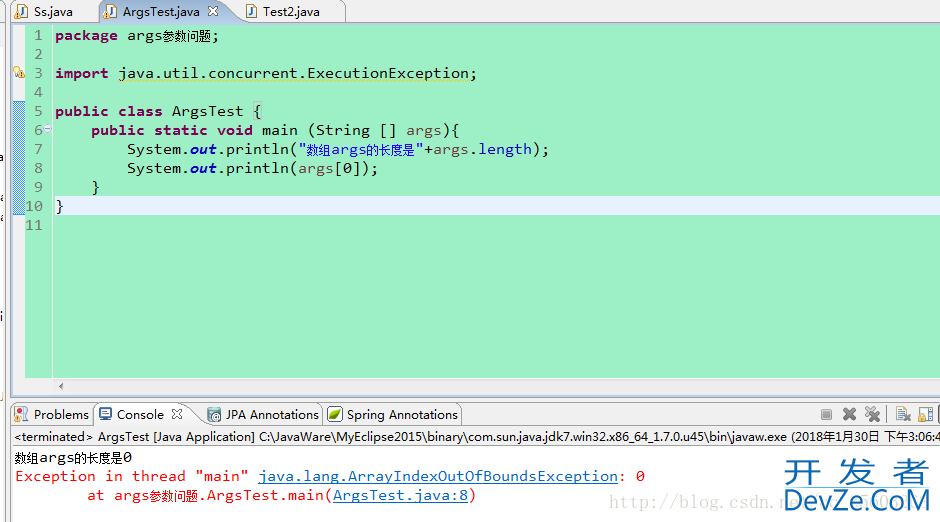This screenshot has height=522, width=940.
Task: Close the ArgsTest.java editor tab
Action: click(213, 11)
